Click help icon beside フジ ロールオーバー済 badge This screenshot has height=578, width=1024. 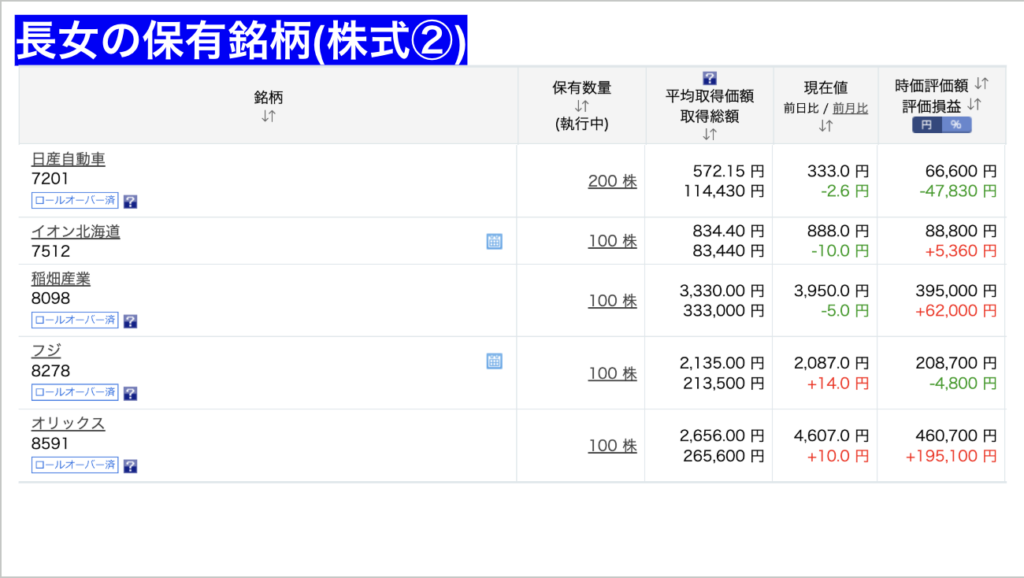coord(130,393)
